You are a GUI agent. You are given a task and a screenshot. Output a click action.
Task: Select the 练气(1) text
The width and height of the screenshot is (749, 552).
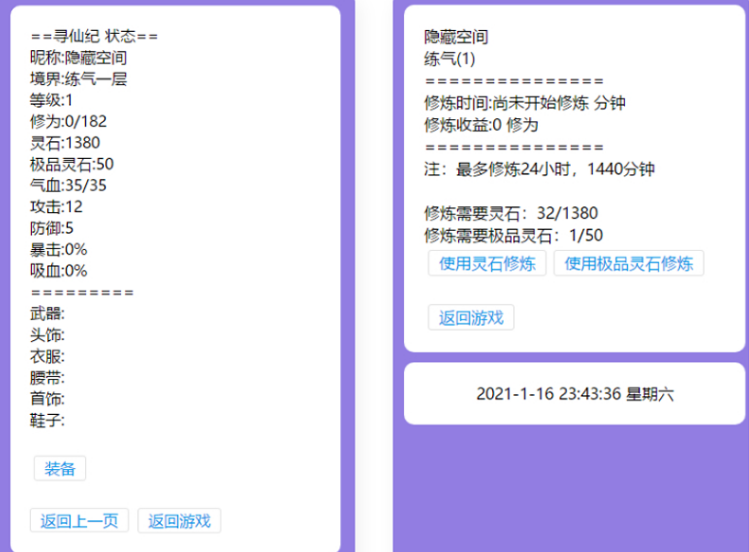pos(449,59)
